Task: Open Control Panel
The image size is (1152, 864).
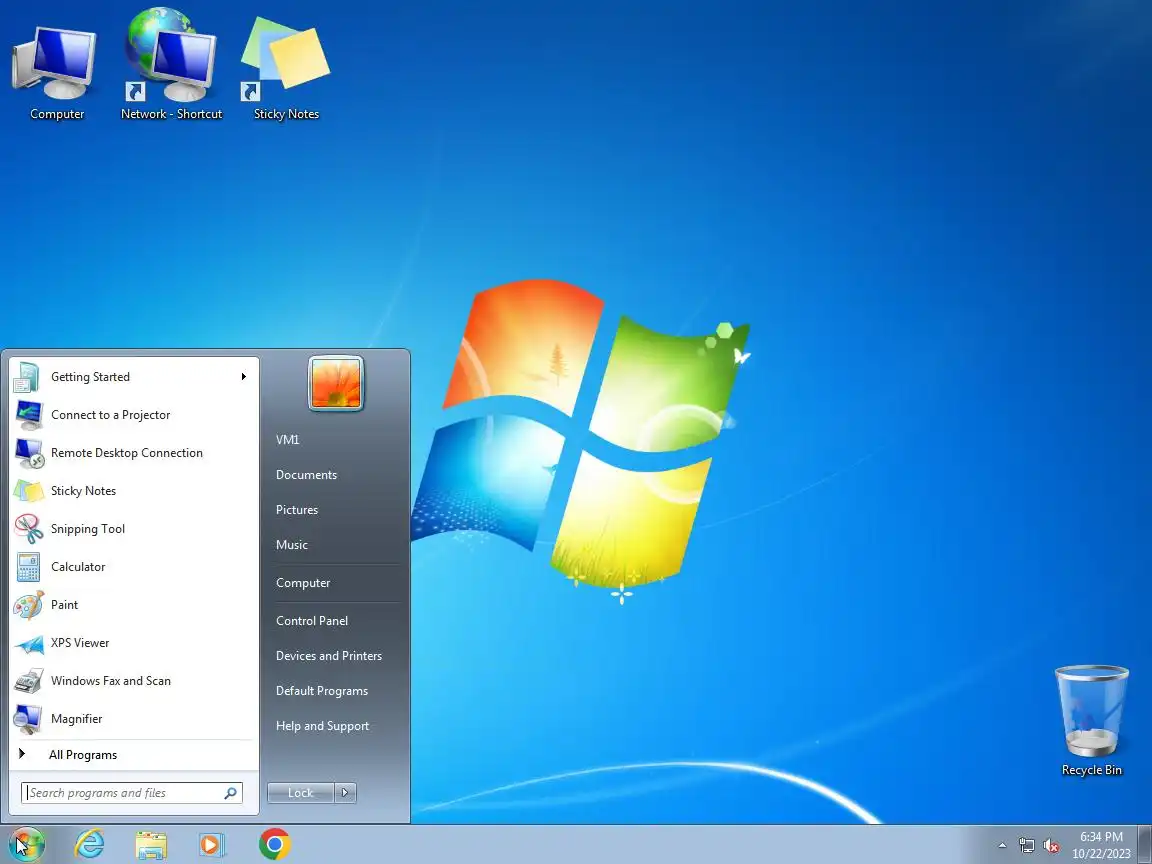Action: [312, 621]
